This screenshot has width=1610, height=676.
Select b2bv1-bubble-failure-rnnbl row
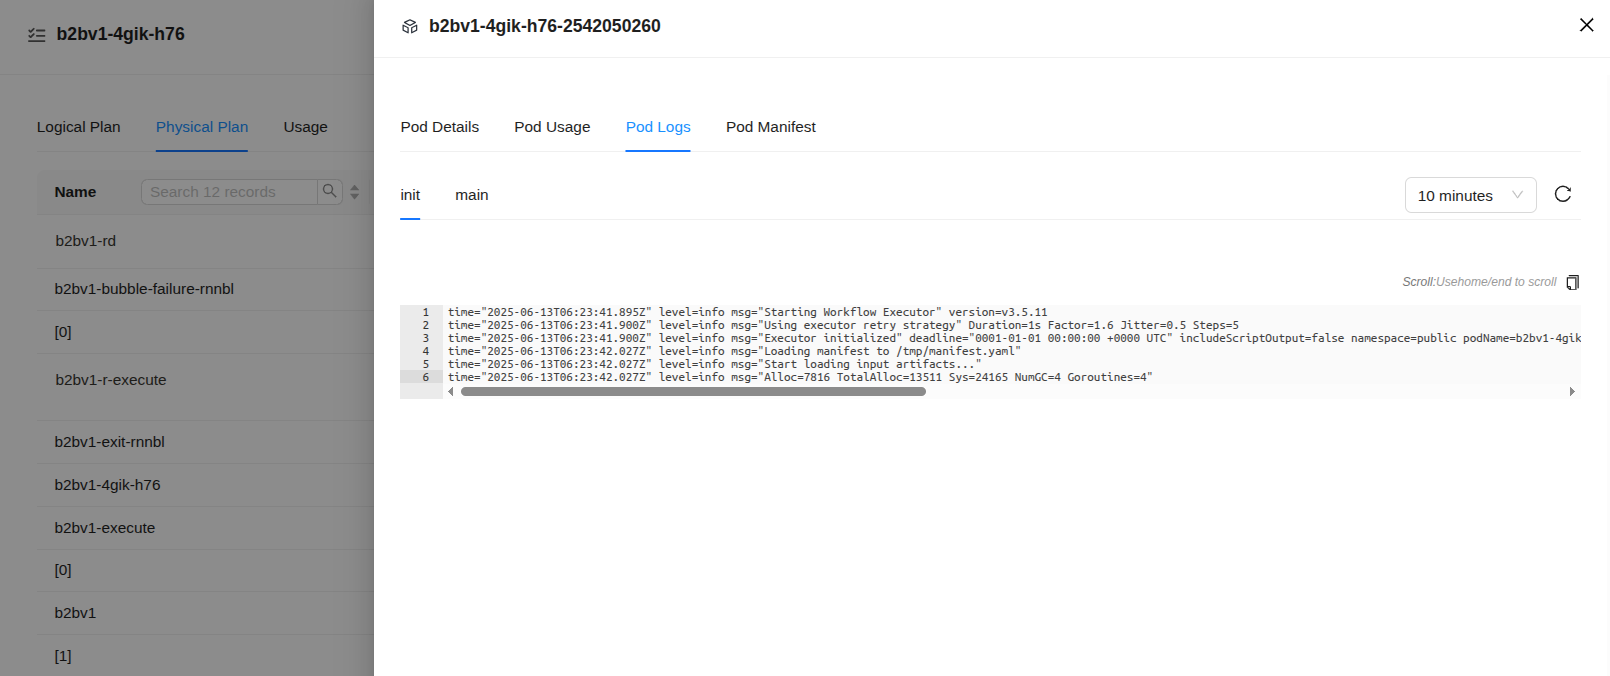pyautogui.click(x=144, y=289)
